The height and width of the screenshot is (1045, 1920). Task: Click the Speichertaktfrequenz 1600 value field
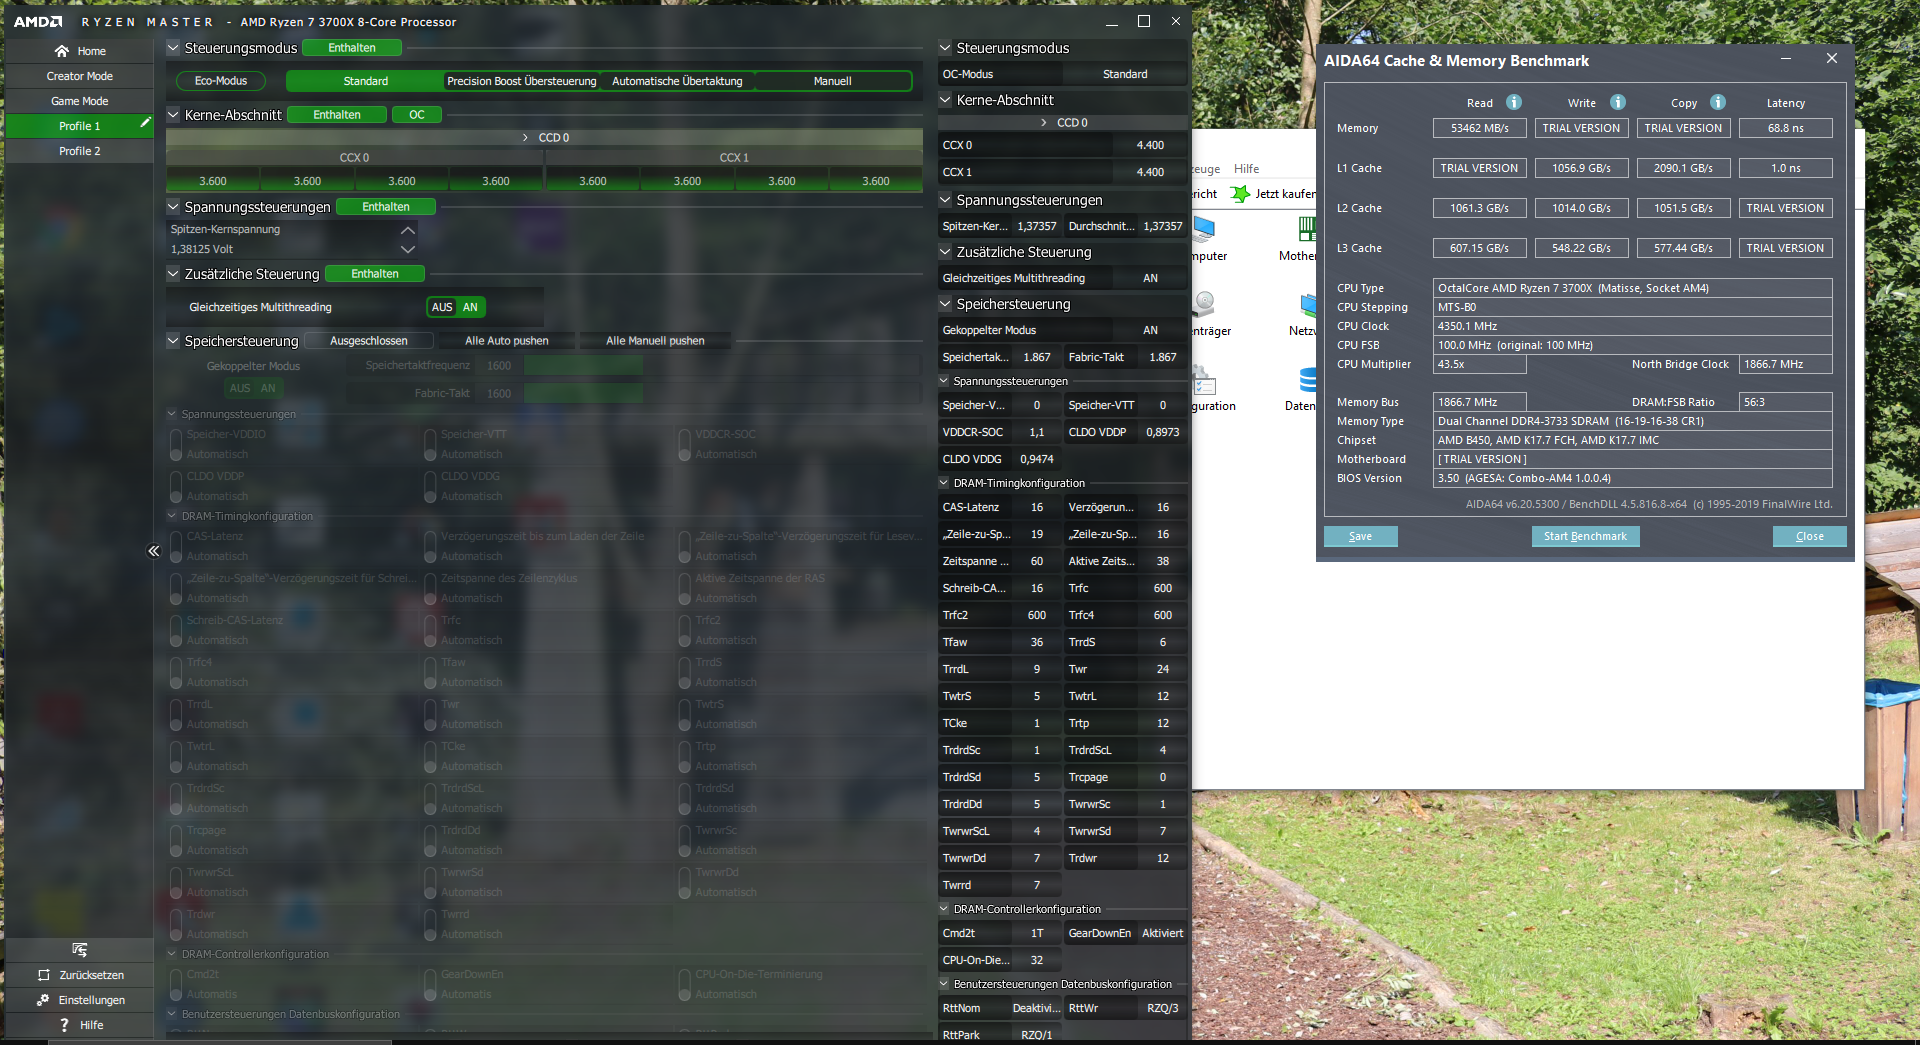(499, 366)
